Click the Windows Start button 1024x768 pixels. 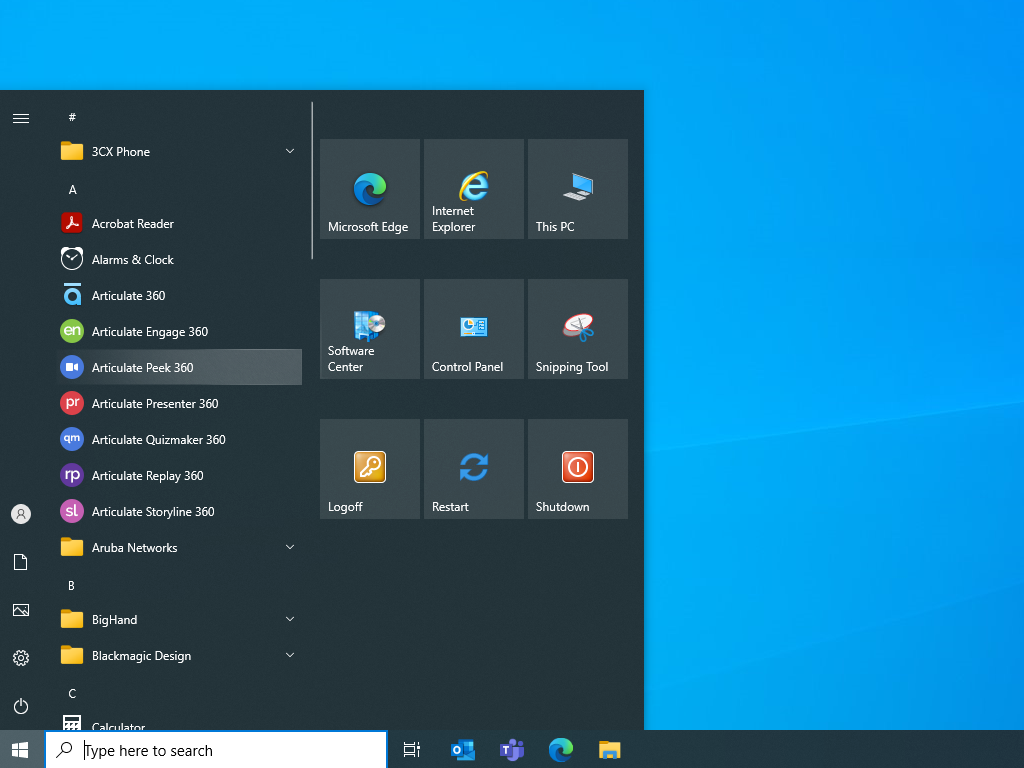click(x=21, y=750)
